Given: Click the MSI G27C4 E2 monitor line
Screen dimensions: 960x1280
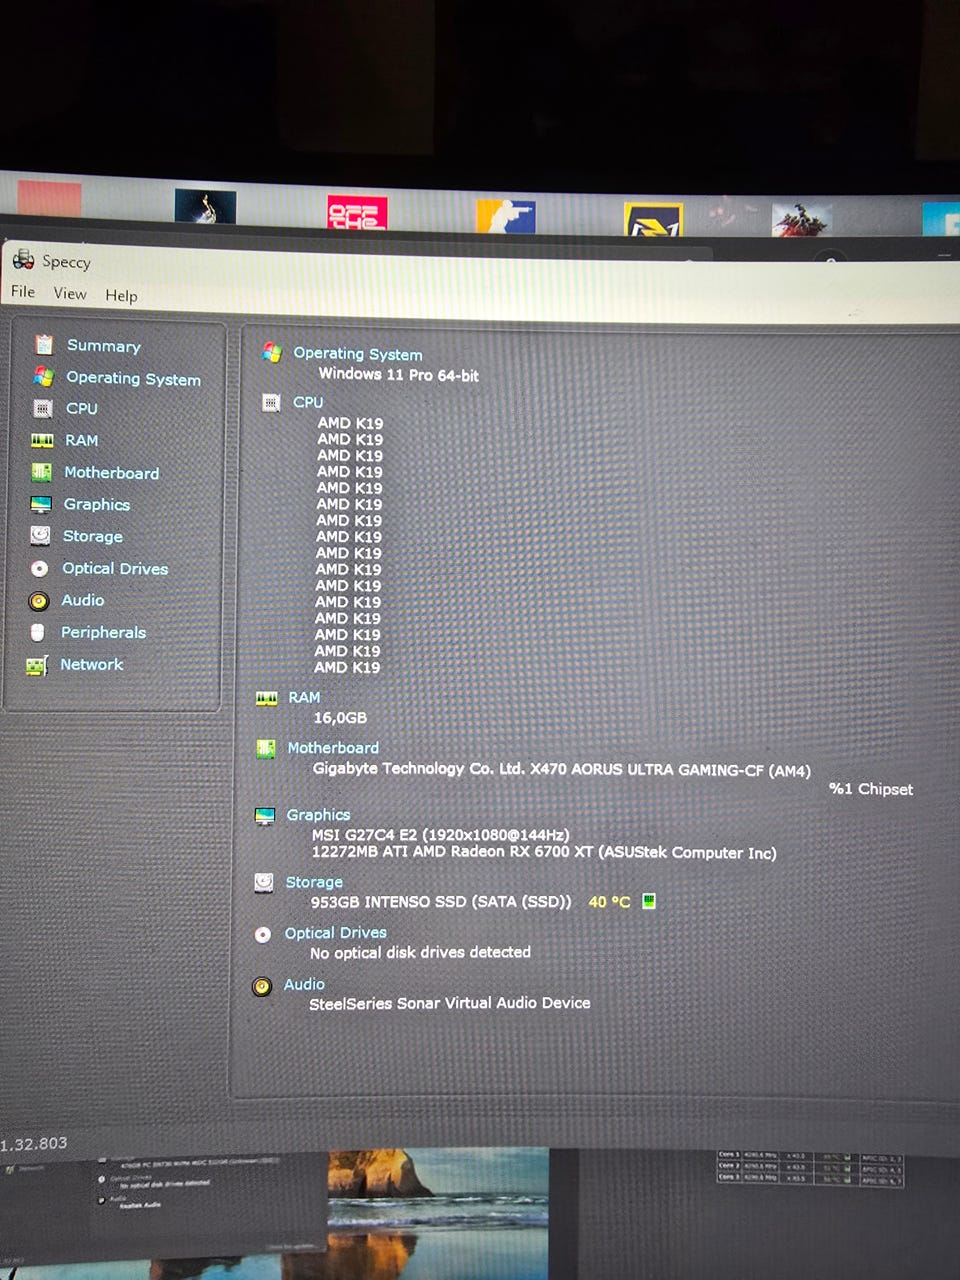Looking at the screenshot, I should pos(440,834).
